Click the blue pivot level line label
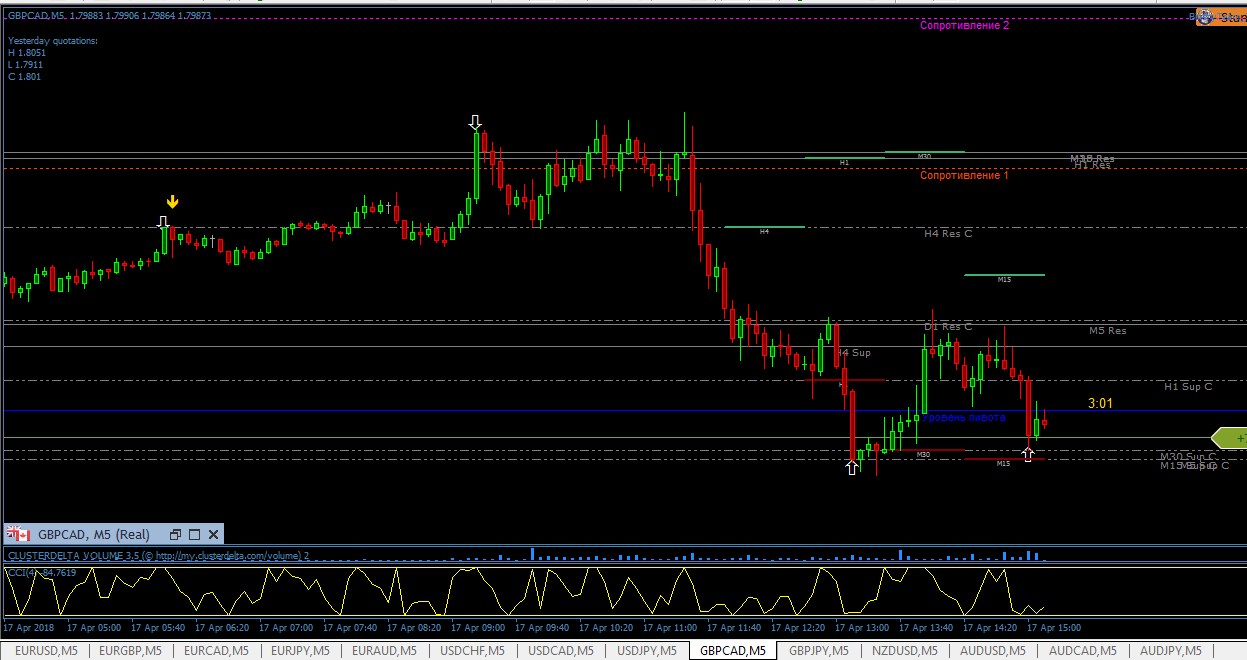This screenshot has height=660, width=1247. click(x=963, y=417)
